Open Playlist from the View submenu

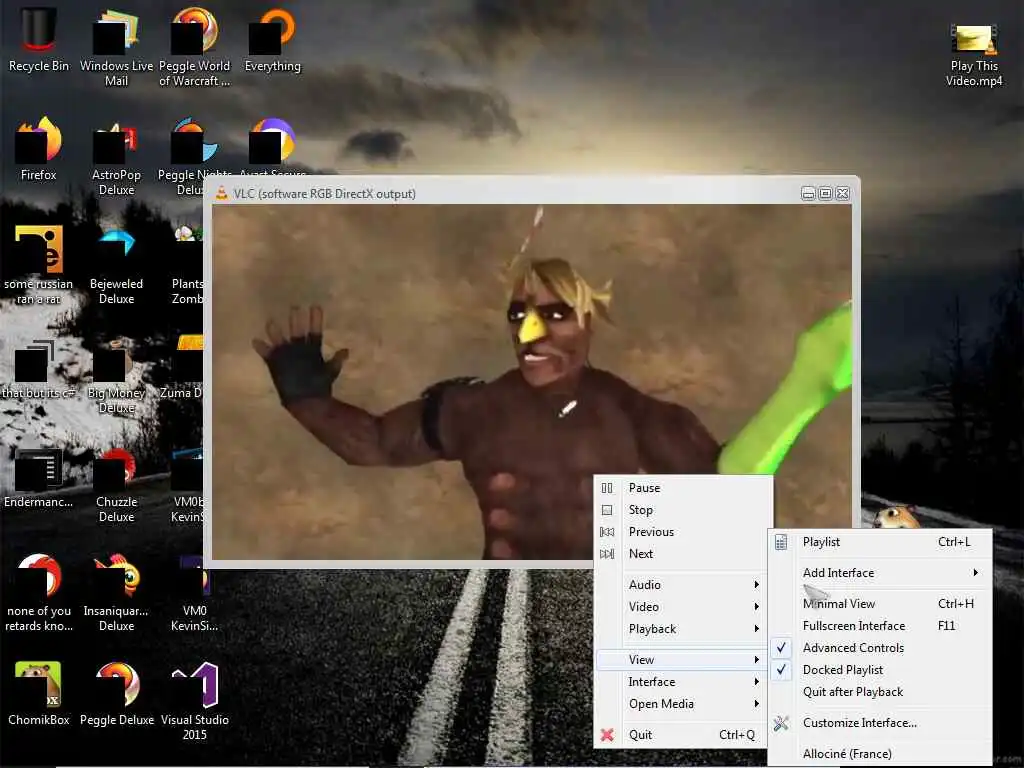[881, 542]
